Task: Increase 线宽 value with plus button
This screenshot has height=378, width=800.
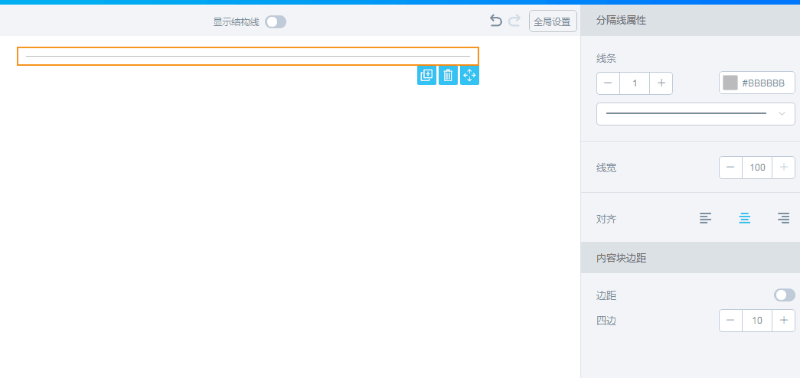Action: [784, 167]
